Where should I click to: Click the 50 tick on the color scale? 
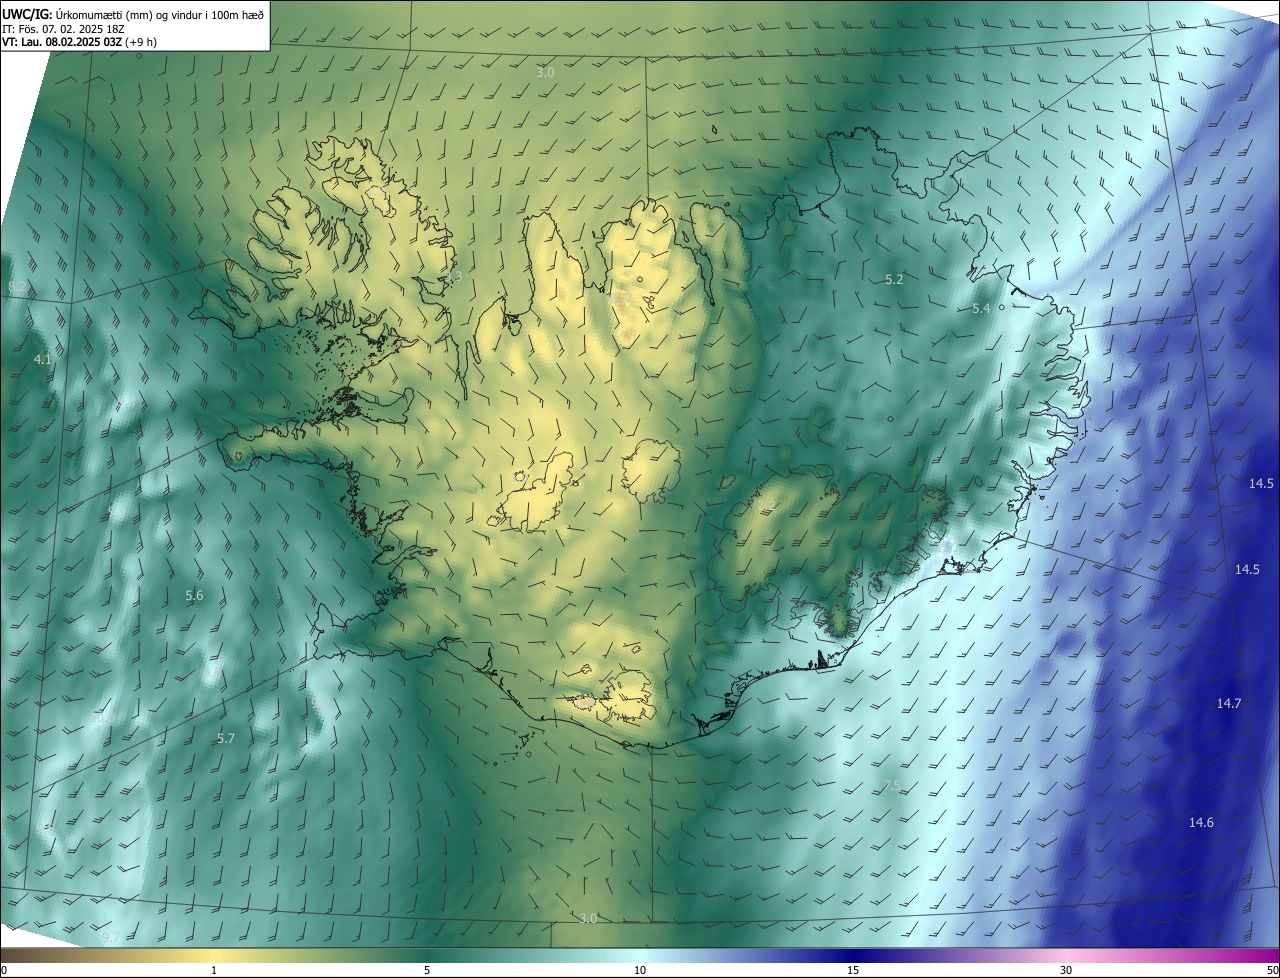click(x=1273, y=970)
